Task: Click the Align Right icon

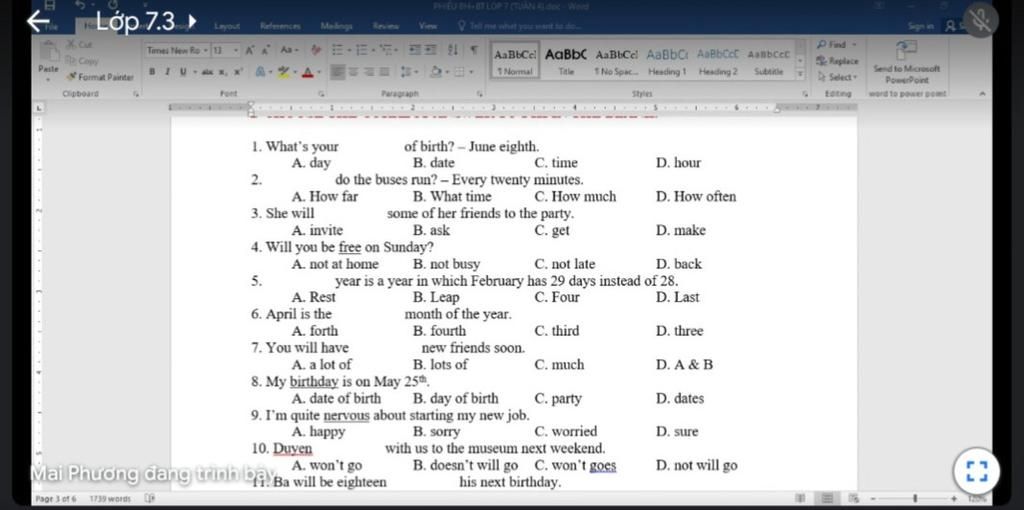Action: 369,72
